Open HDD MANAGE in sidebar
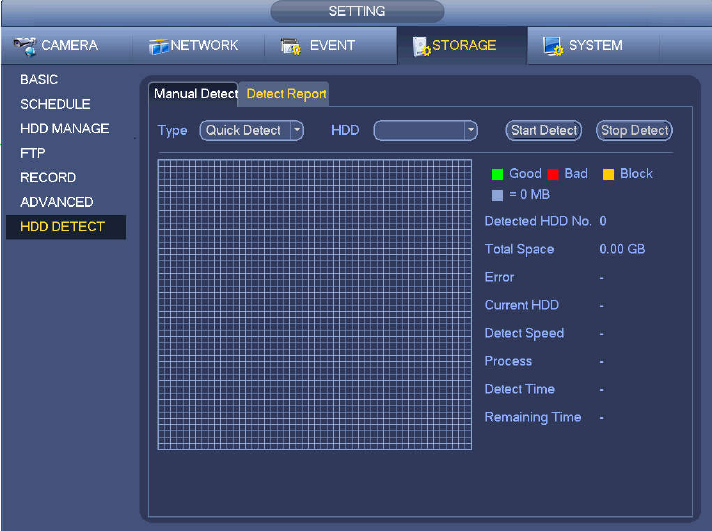Image resolution: width=712 pixels, height=531 pixels. (x=64, y=129)
